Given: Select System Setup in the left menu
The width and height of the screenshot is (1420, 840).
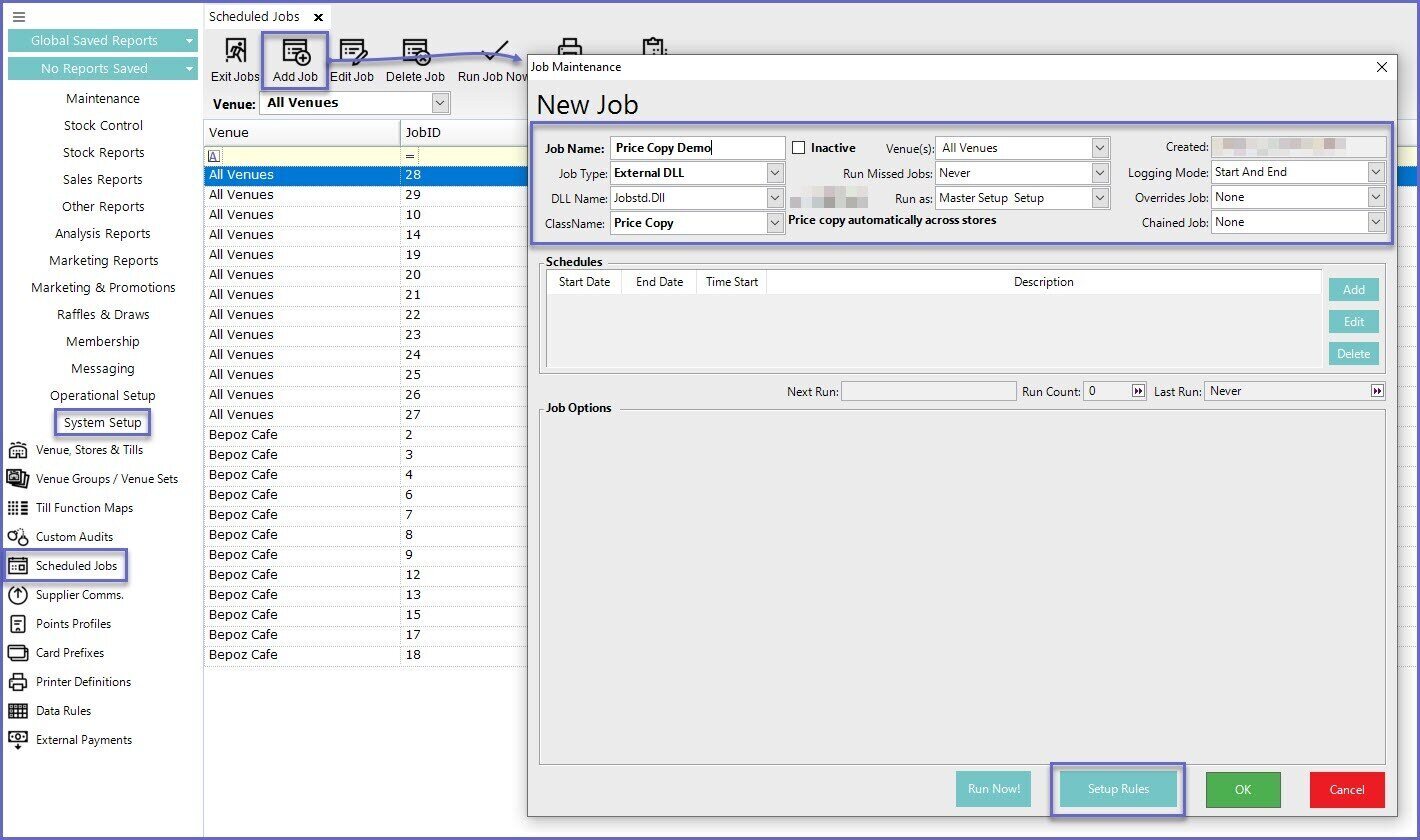Looking at the screenshot, I should [x=102, y=423].
